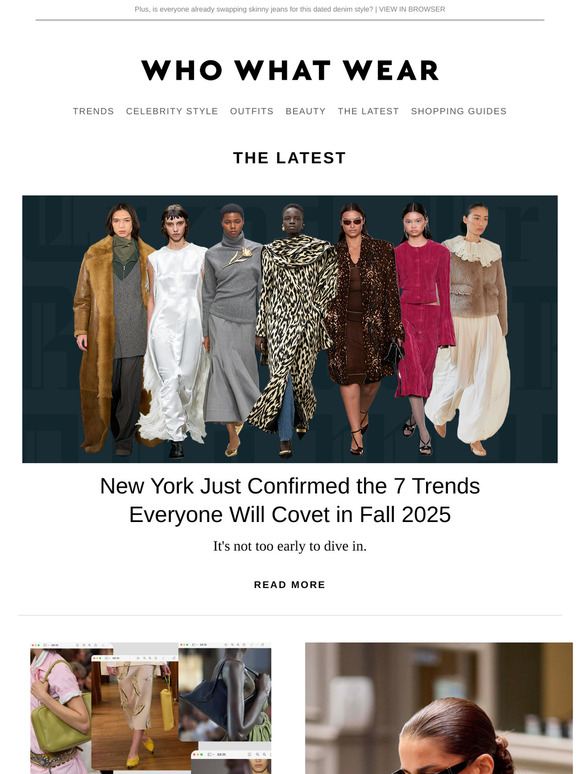Visit The Latest in navigation bar

(x=368, y=111)
